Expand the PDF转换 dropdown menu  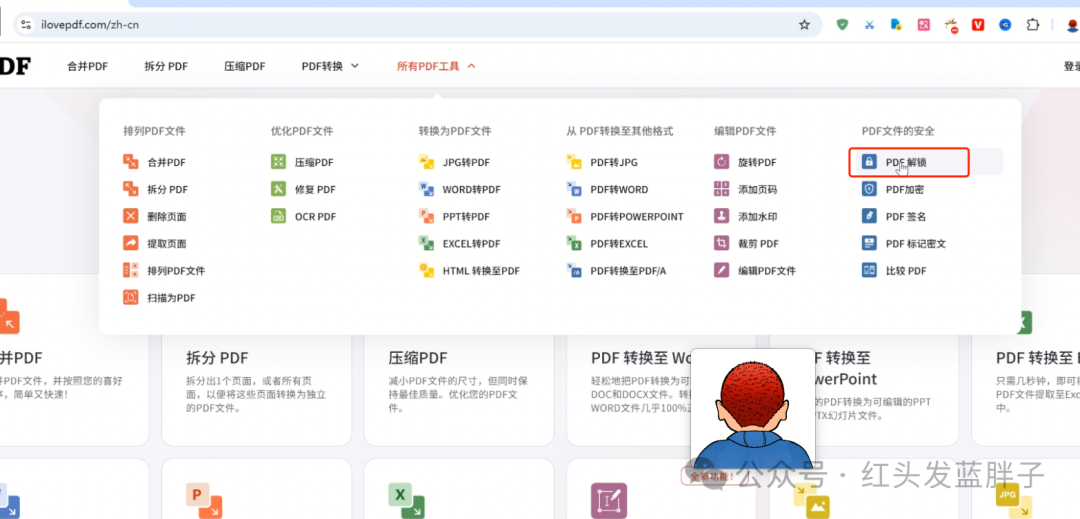coord(330,66)
